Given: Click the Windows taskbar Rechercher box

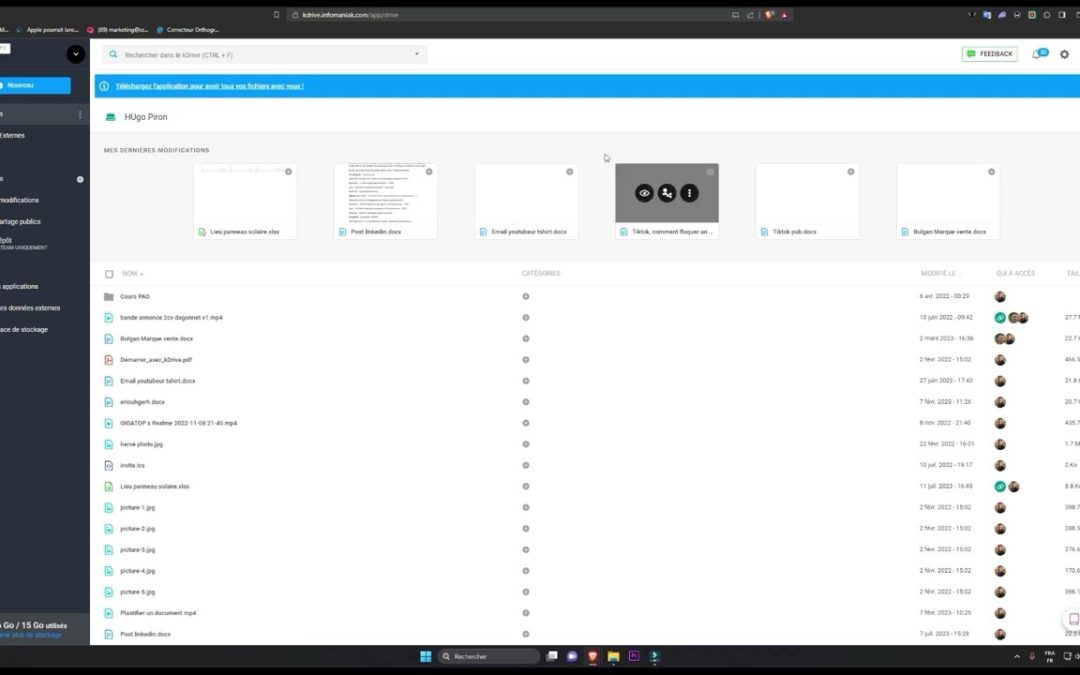Looking at the screenshot, I should tap(489, 656).
